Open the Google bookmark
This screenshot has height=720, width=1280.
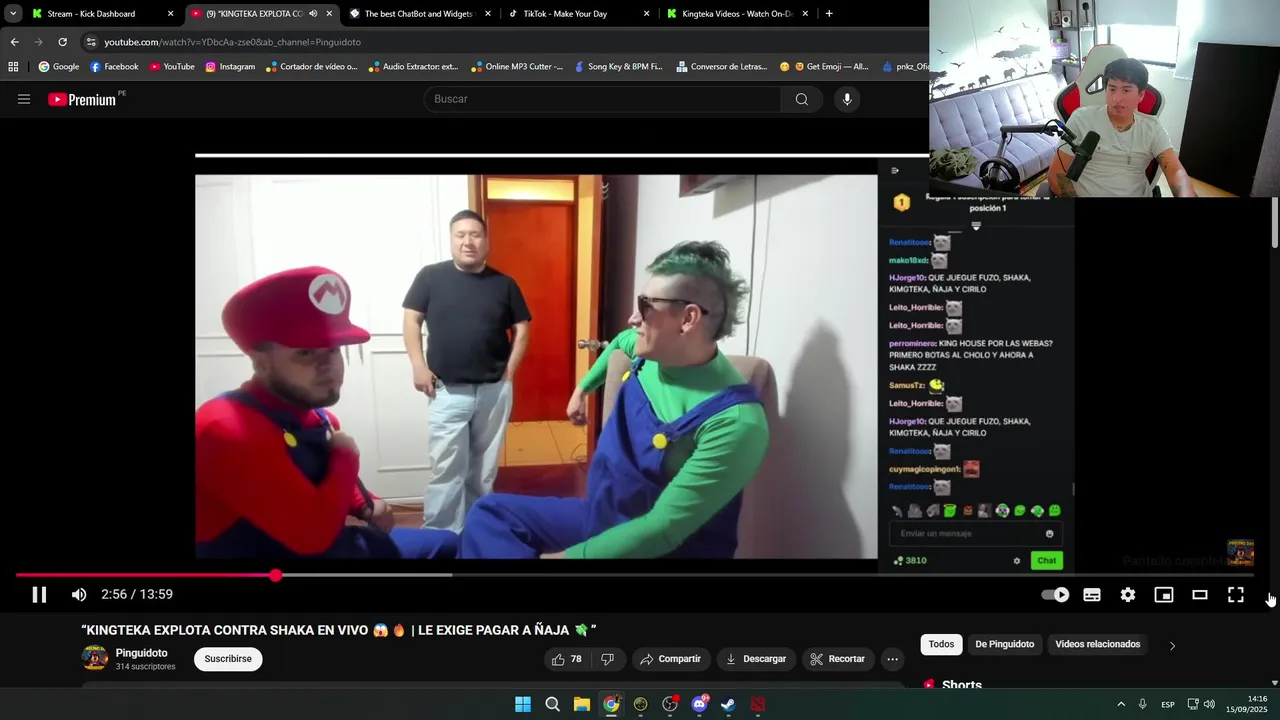tap(59, 67)
